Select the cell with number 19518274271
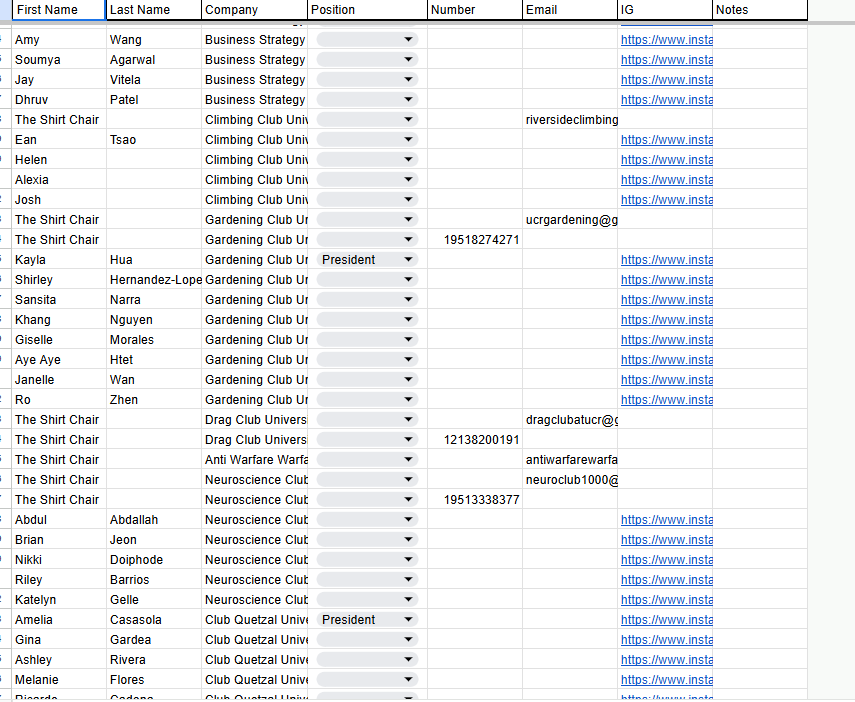855x702 pixels. (x=475, y=240)
